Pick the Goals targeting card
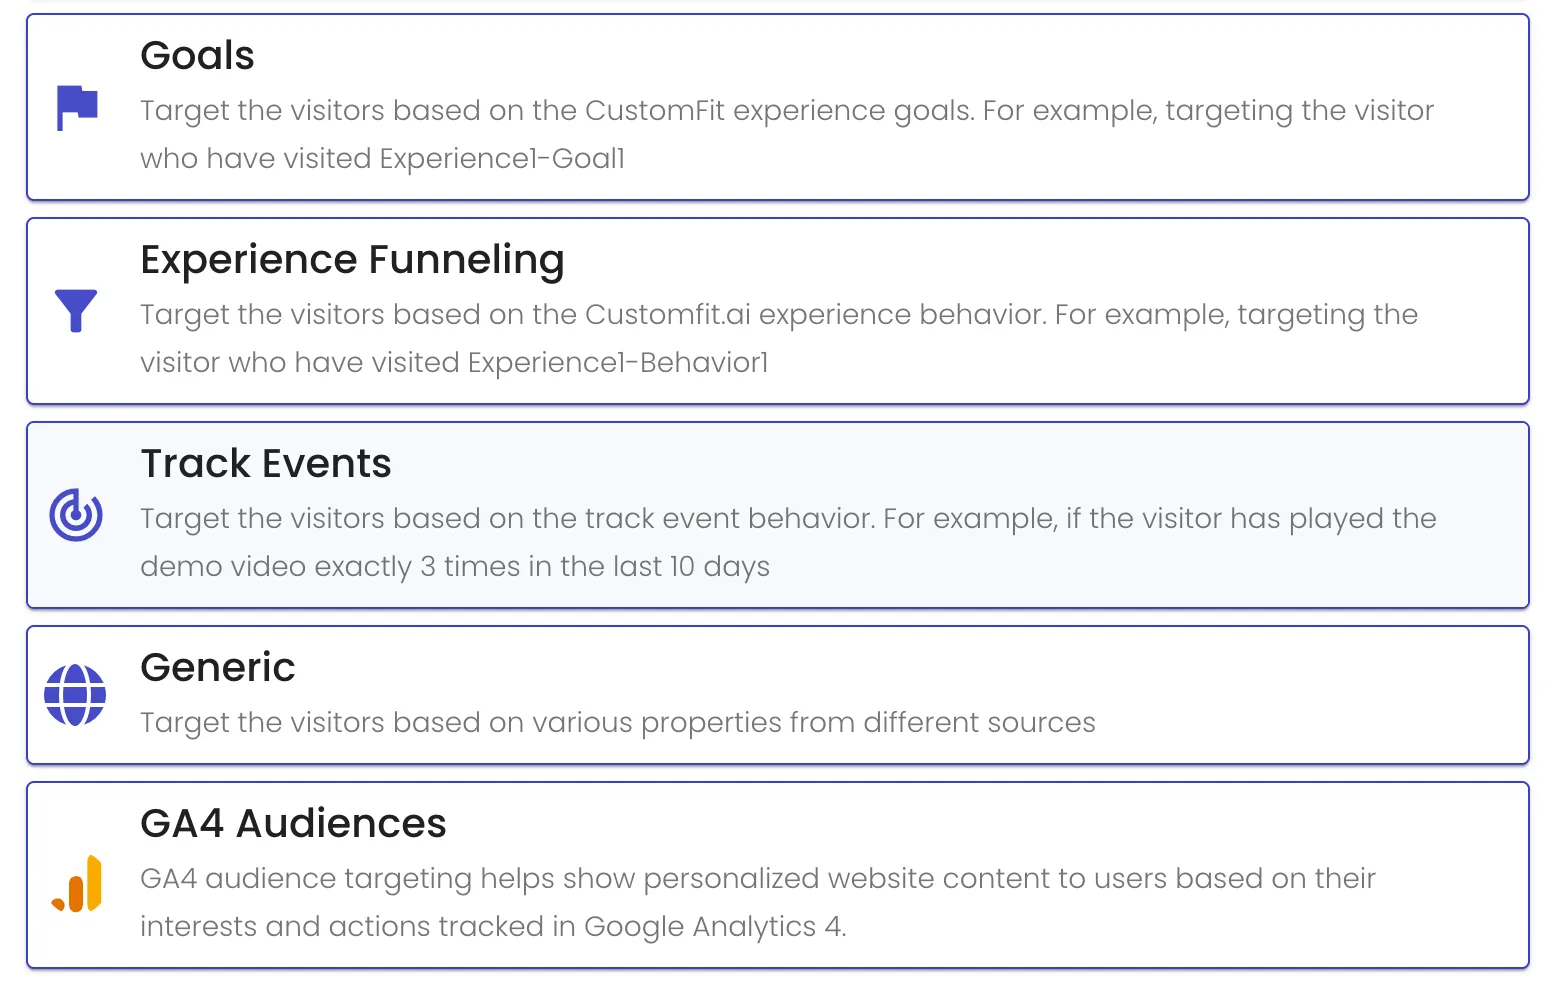Image resolution: width=1552 pixels, height=992 pixels. (778, 107)
